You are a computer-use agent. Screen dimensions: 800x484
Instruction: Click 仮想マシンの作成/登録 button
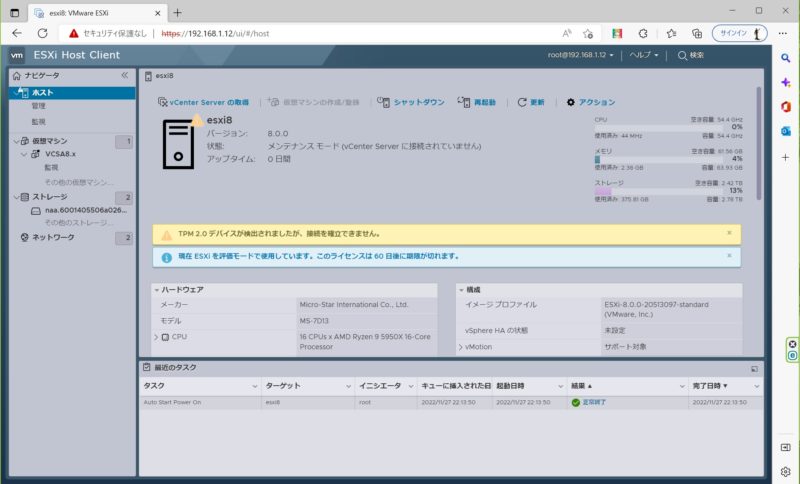(x=314, y=102)
